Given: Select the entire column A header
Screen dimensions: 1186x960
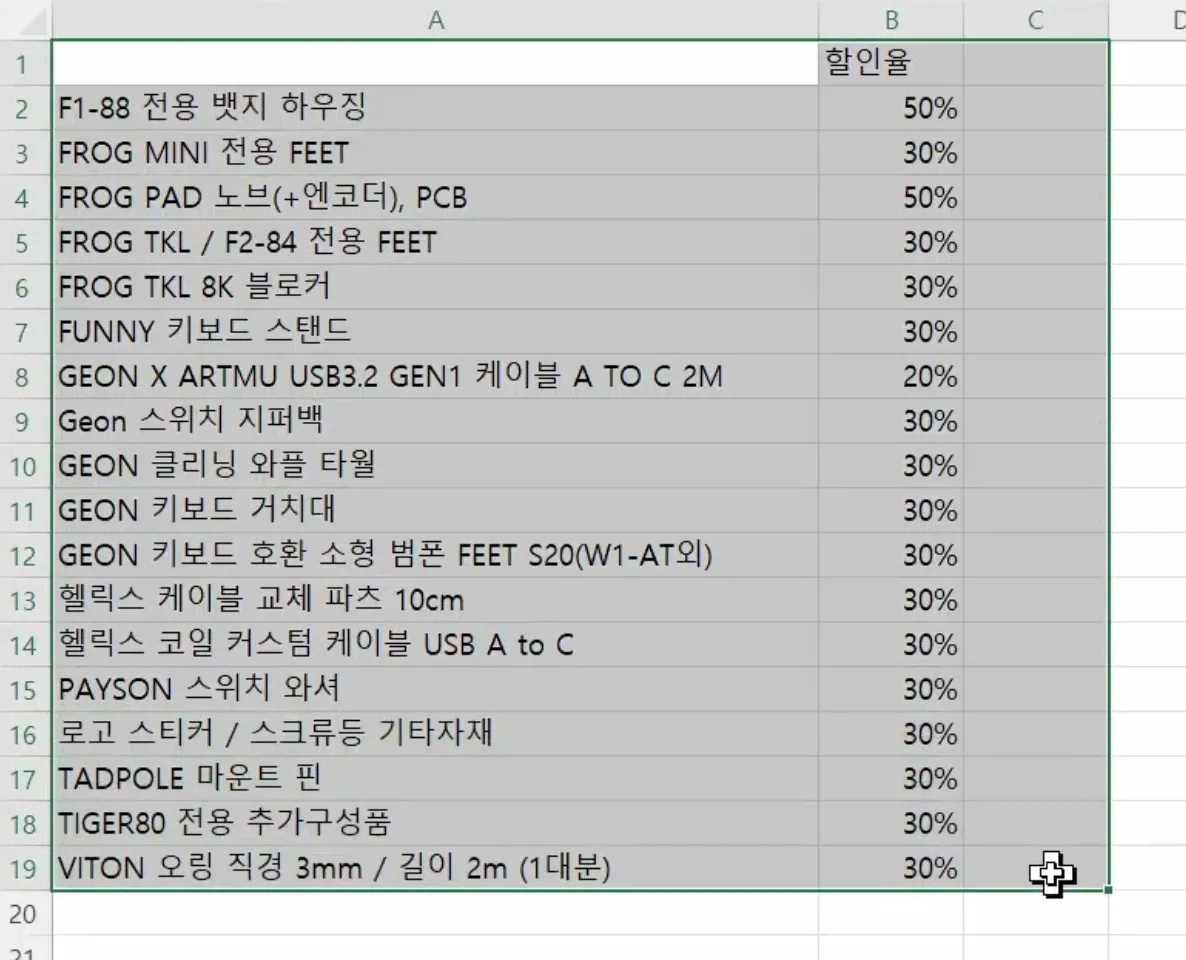Looking at the screenshot, I should tap(435, 19).
